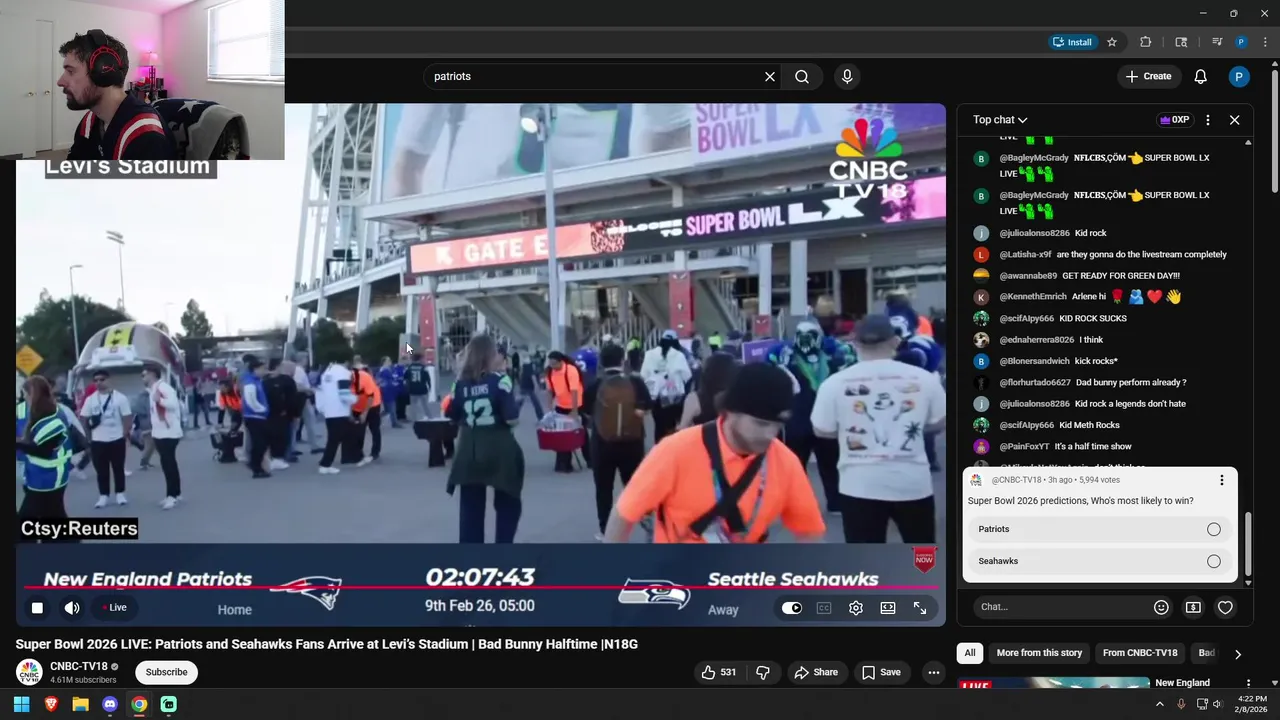The height and width of the screenshot is (720, 1280).
Task: Save video to a playlist
Action: click(x=881, y=672)
